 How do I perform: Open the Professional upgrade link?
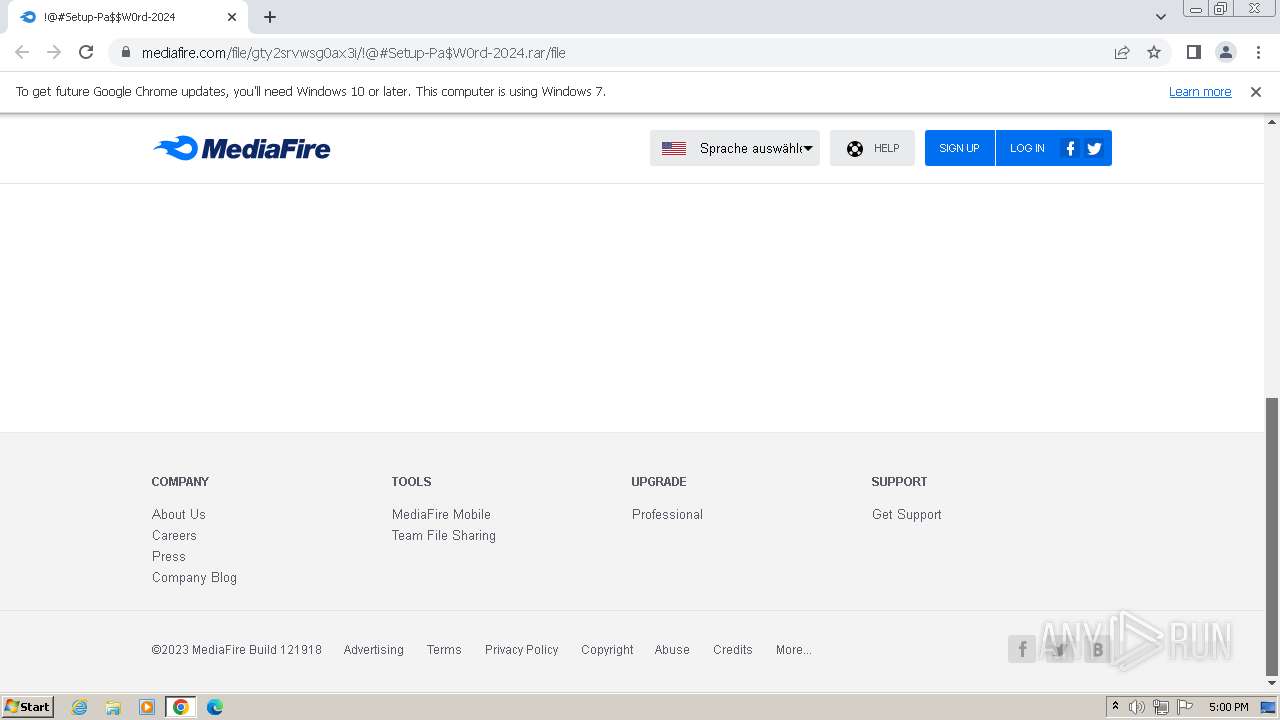click(x=667, y=514)
